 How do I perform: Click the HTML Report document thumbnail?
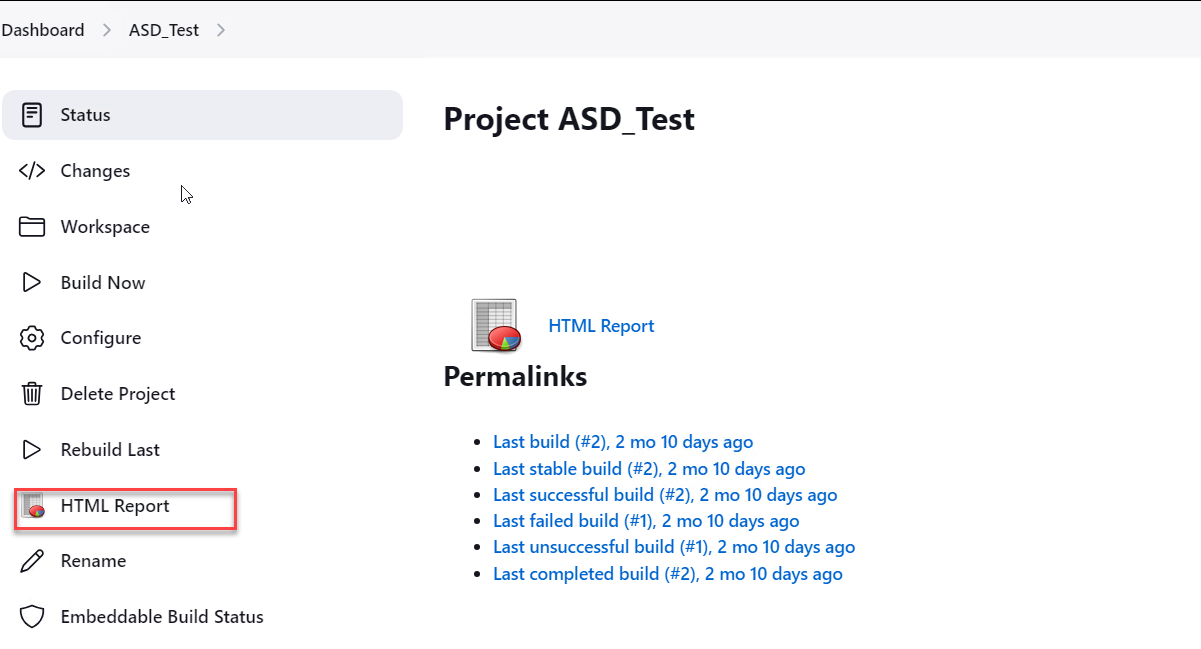click(494, 325)
